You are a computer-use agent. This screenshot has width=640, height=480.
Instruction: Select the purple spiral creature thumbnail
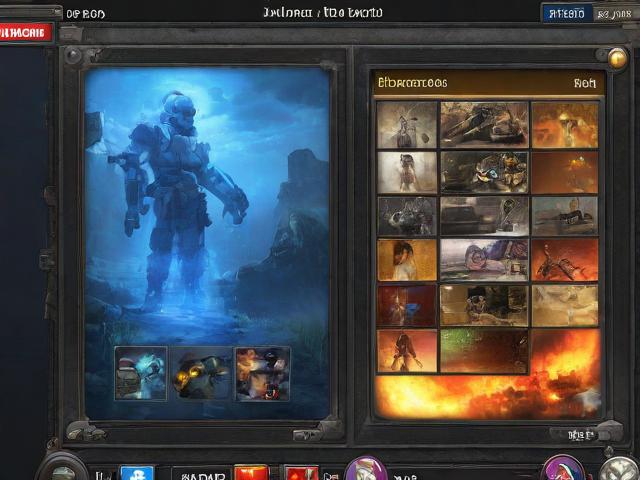[x=484, y=260]
